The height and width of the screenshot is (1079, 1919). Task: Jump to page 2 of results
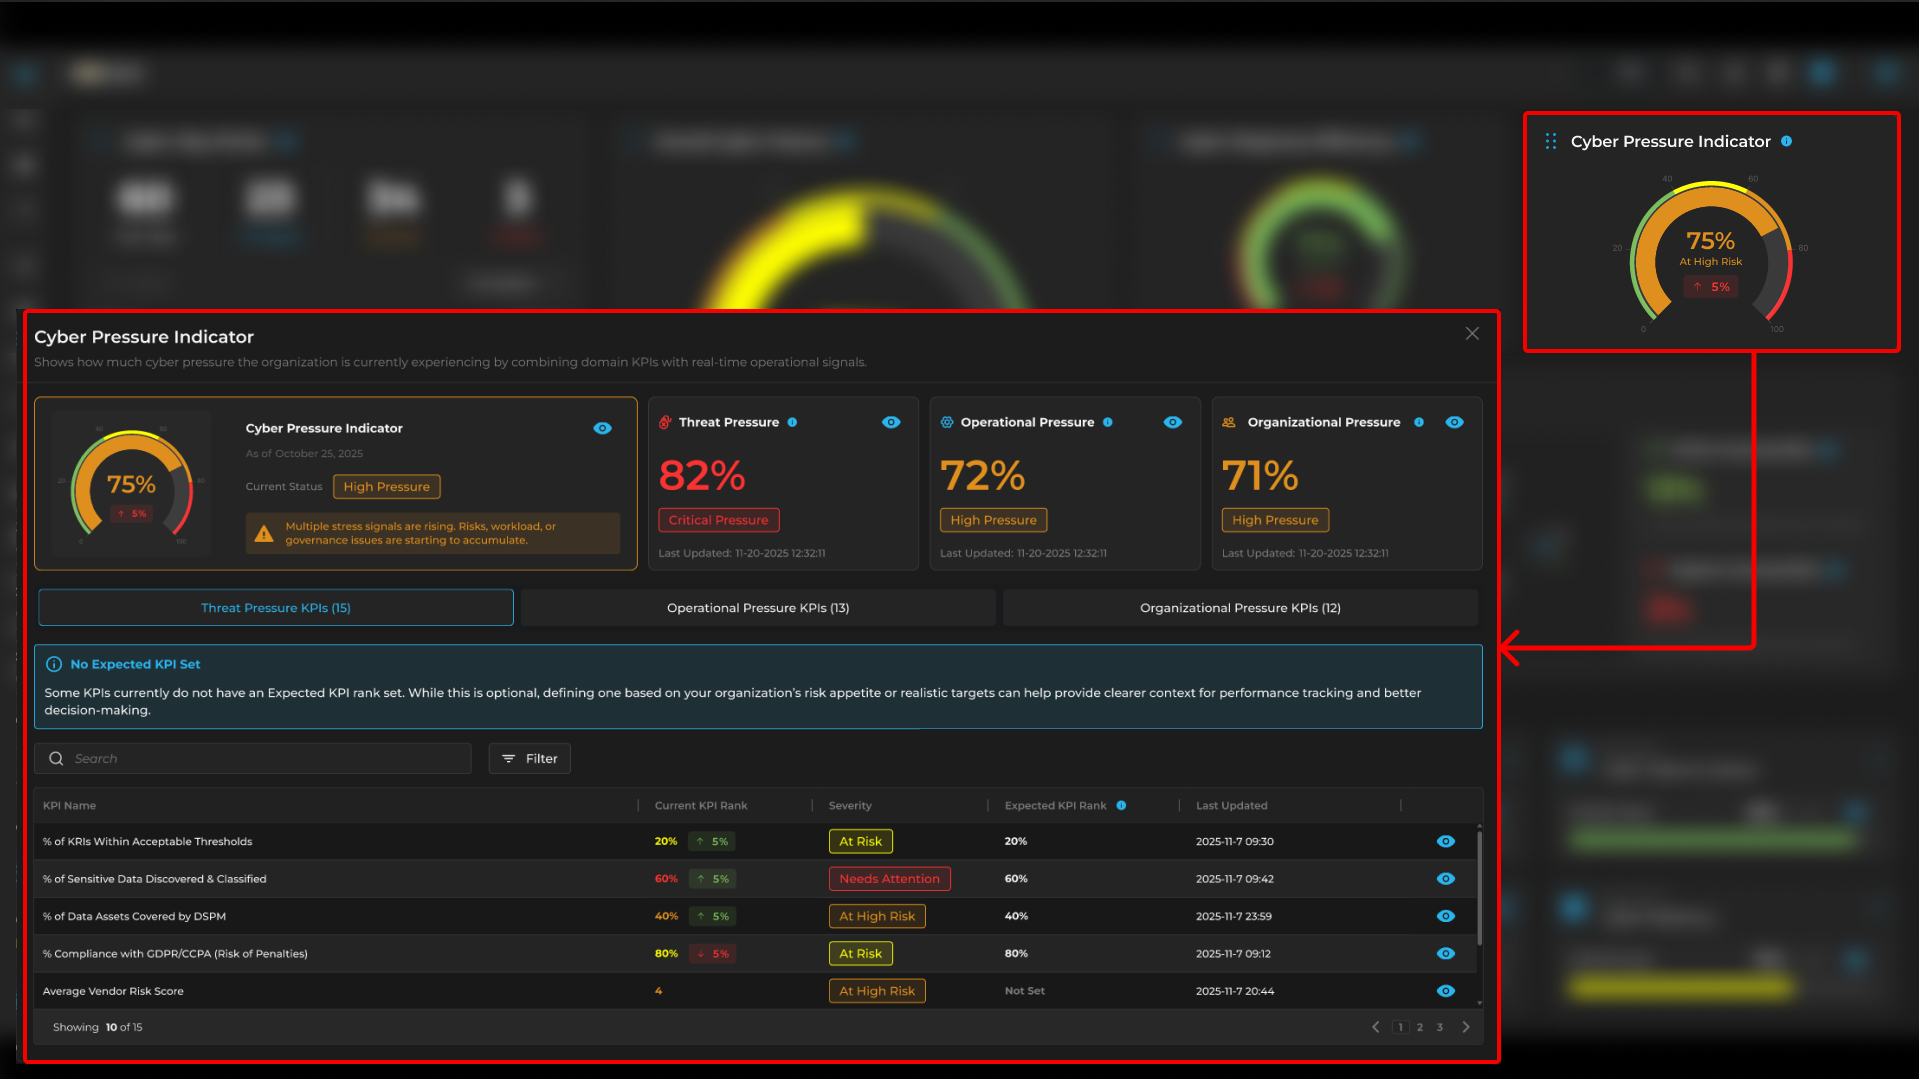tap(1419, 1027)
